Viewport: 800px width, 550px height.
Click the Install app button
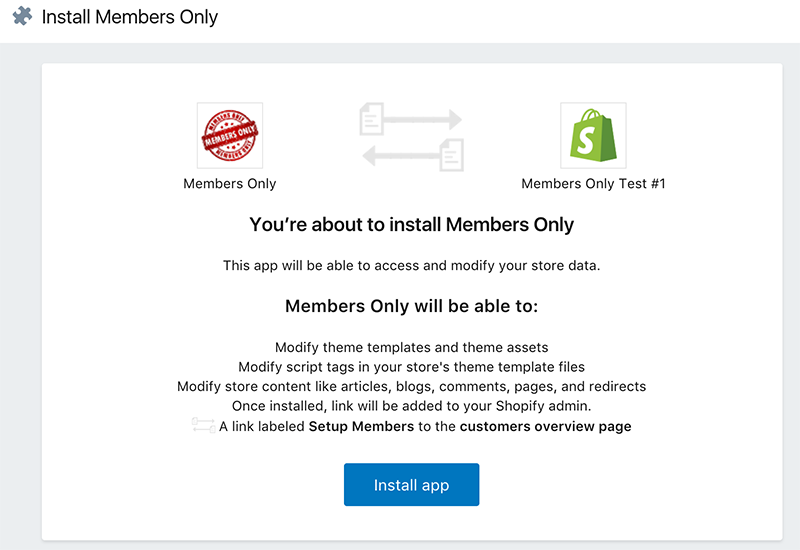coord(411,485)
